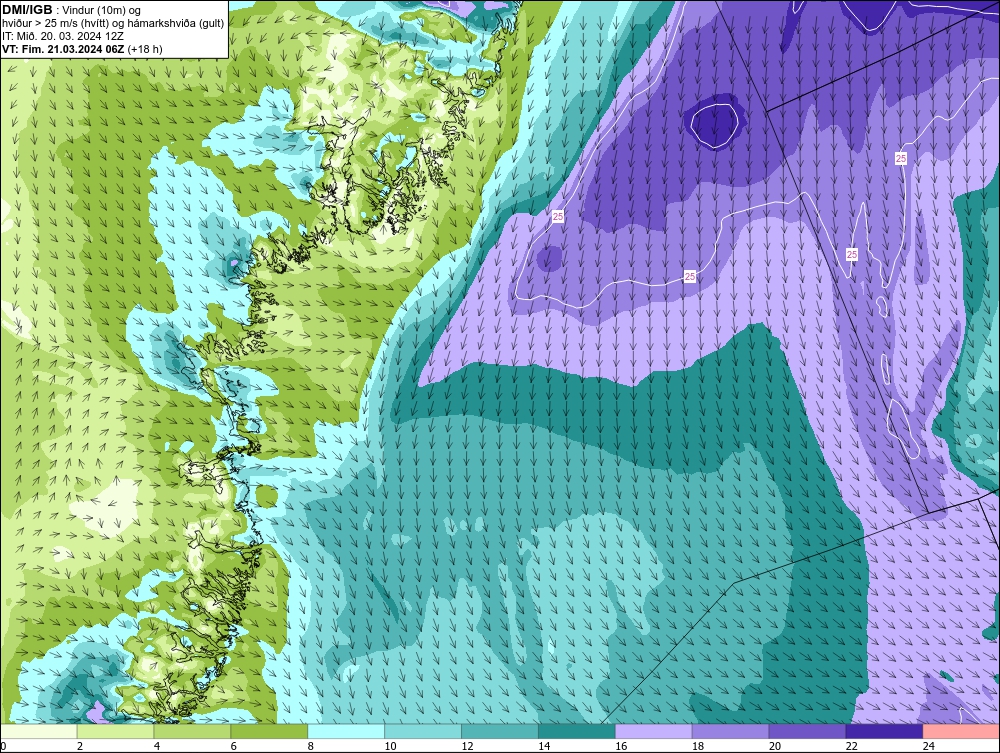Screen dimensions: 1000x753
Task: Select the light cyan swatch between 8 and 10
Action: tap(346, 731)
